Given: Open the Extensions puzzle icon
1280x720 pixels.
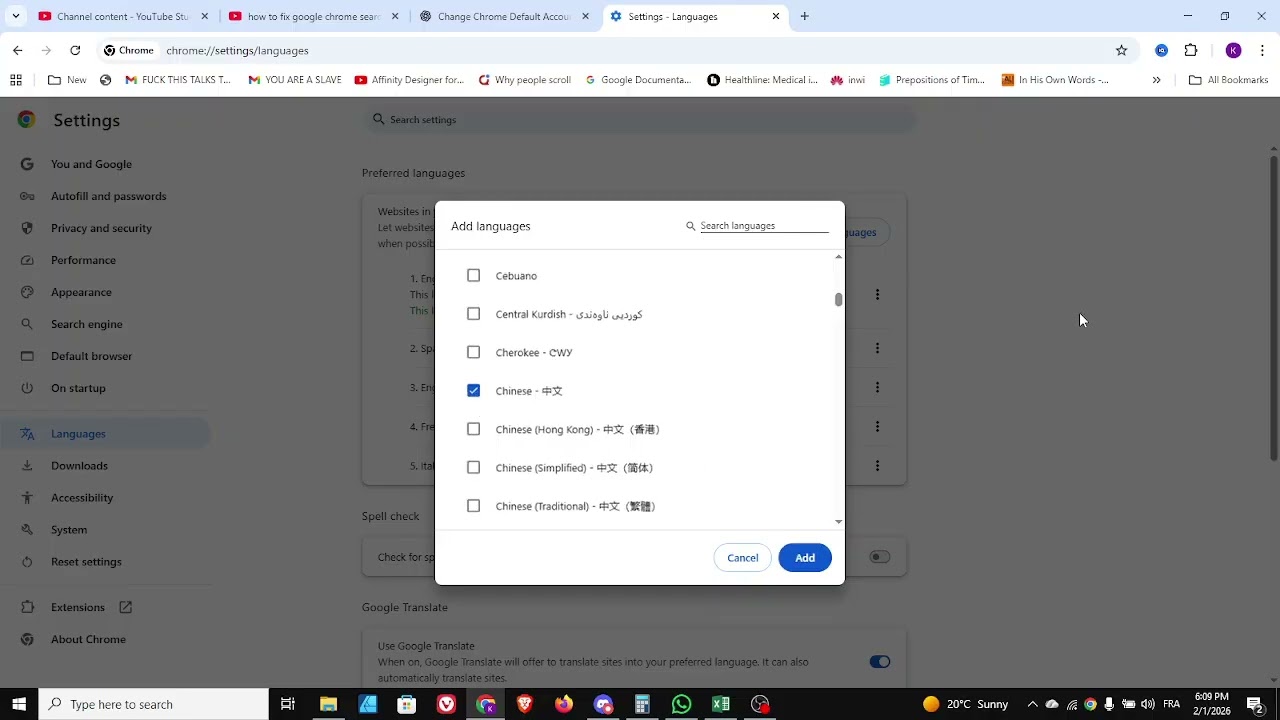Looking at the screenshot, I should (1190, 50).
